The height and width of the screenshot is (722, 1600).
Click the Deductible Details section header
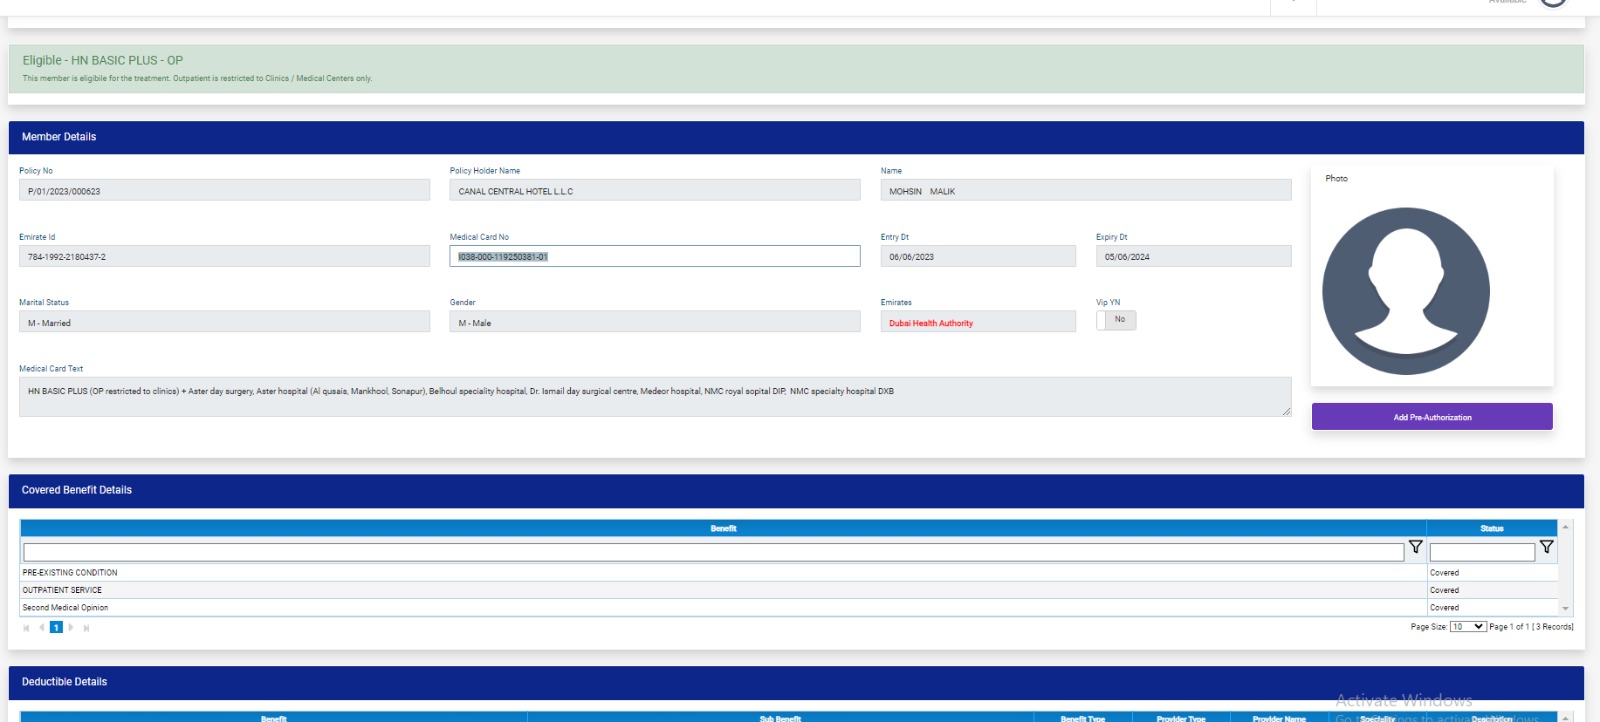click(x=796, y=682)
